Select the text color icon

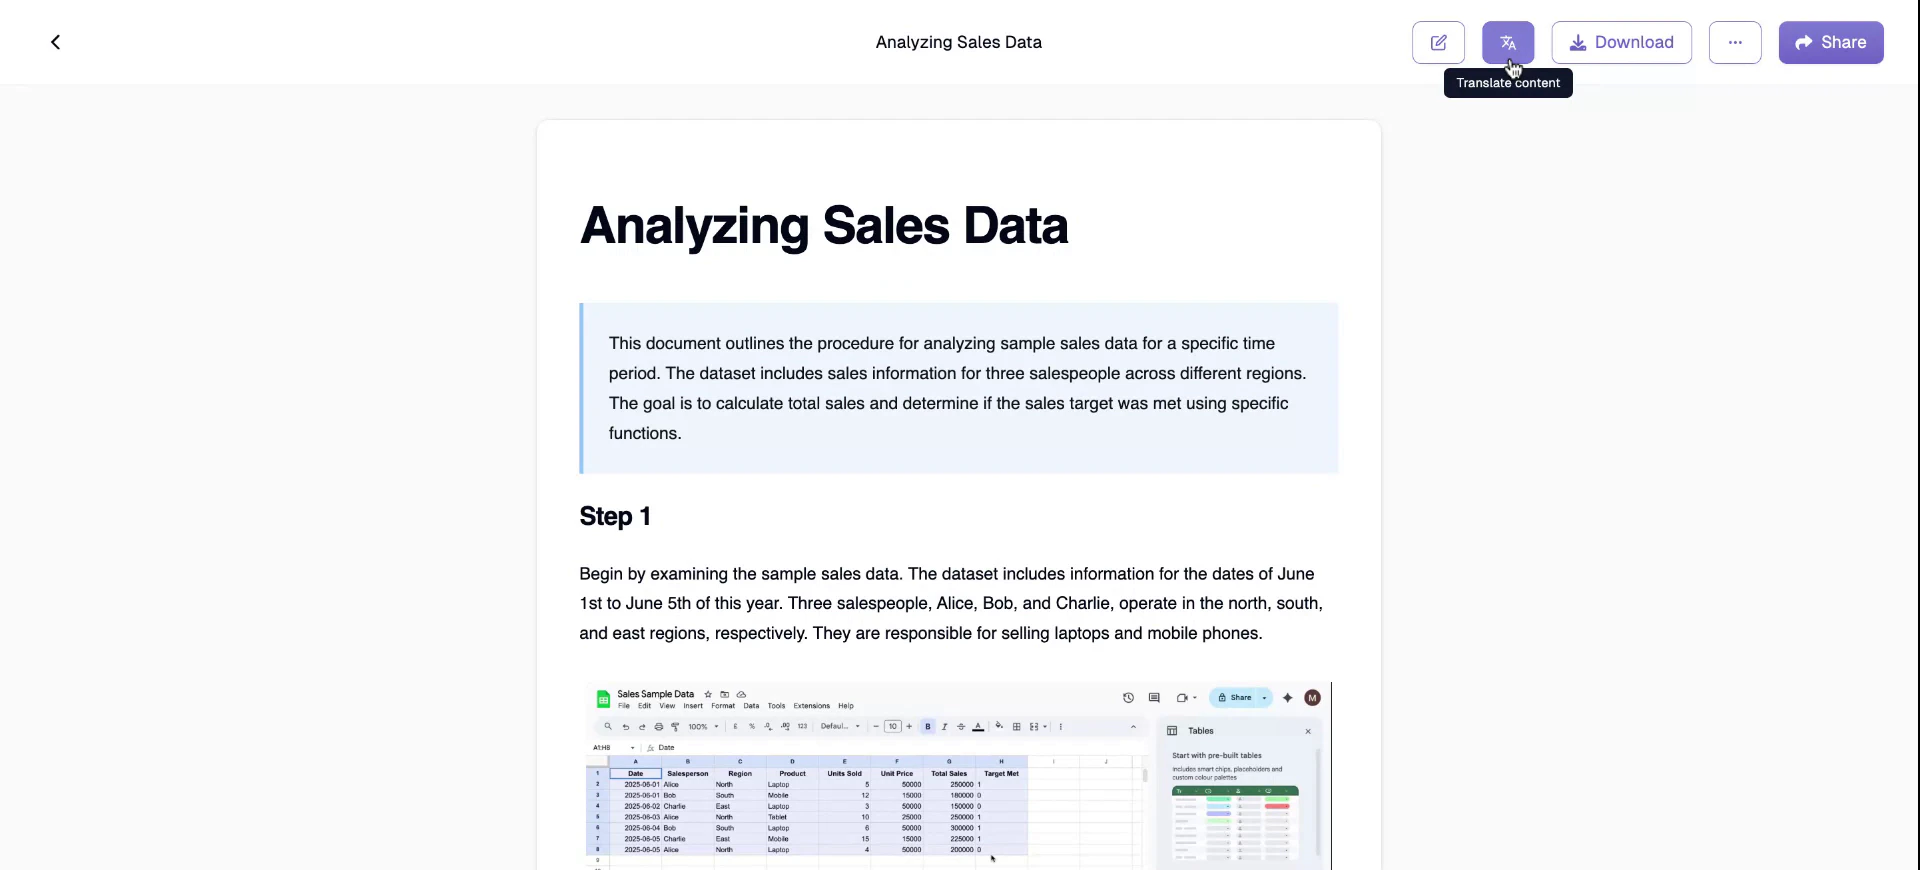click(978, 727)
